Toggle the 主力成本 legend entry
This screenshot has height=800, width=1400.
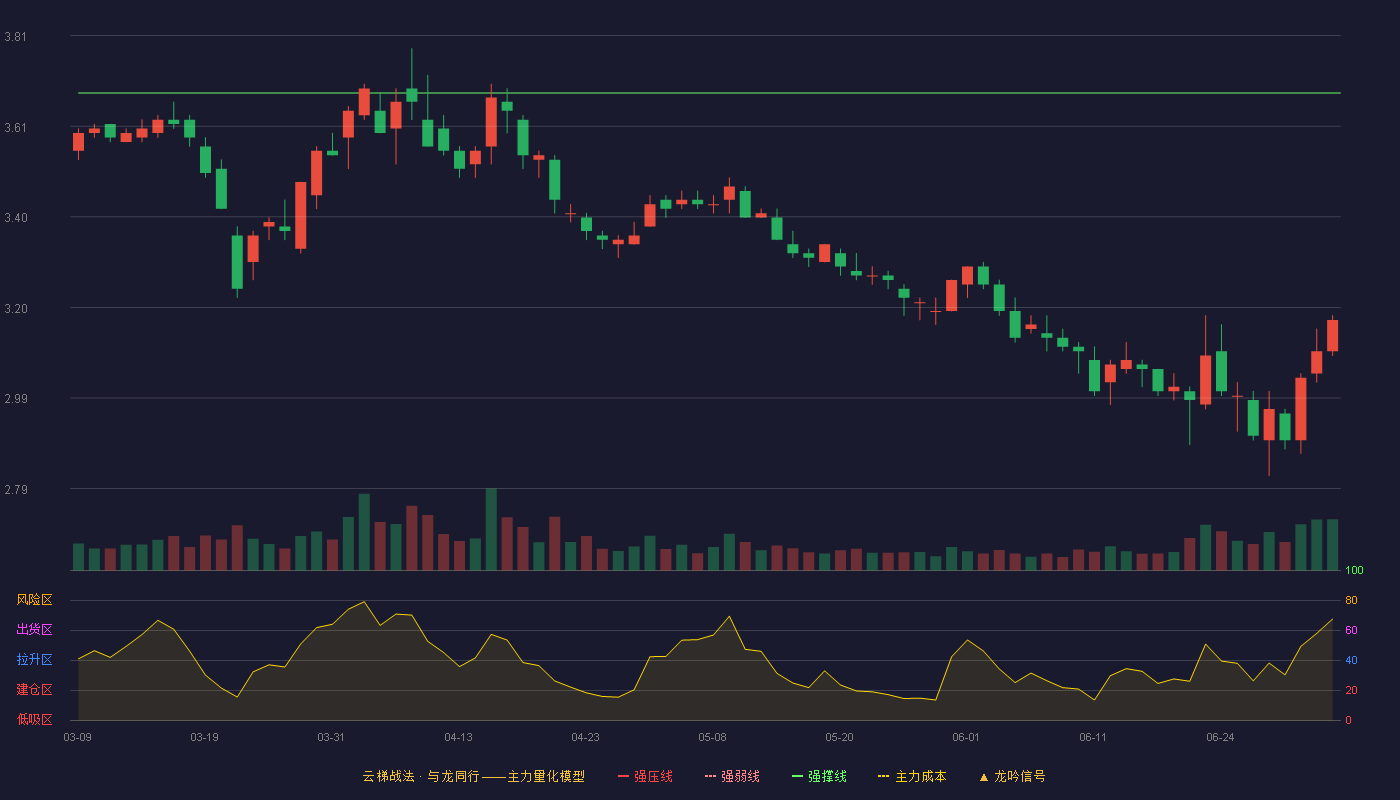(x=912, y=776)
